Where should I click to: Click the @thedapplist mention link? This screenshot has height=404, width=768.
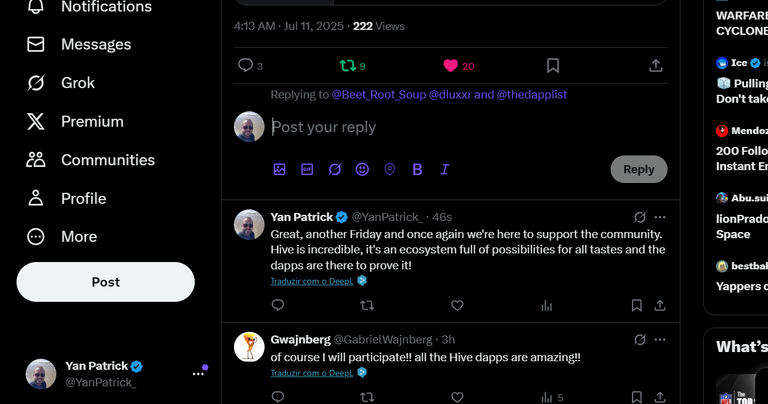coord(532,95)
